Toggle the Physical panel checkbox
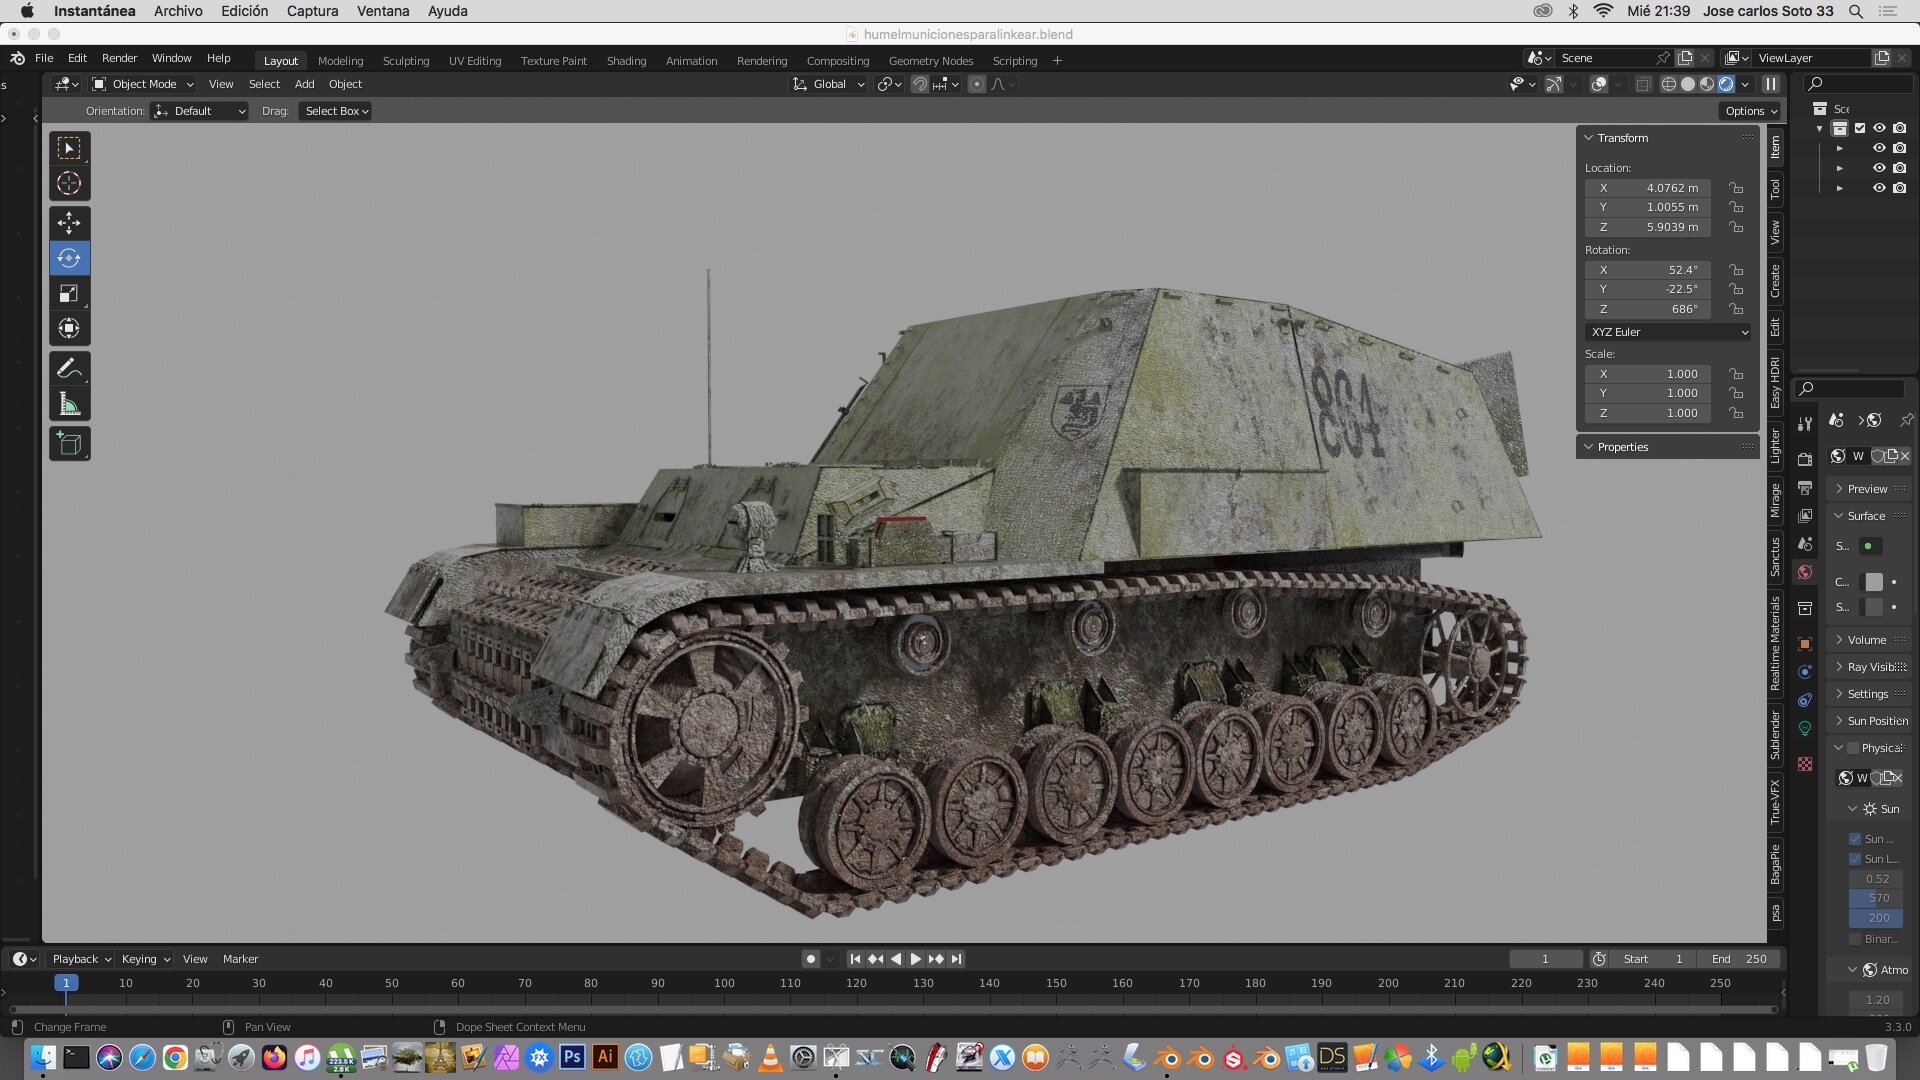The height and width of the screenshot is (1080, 1920). click(1853, 748)
